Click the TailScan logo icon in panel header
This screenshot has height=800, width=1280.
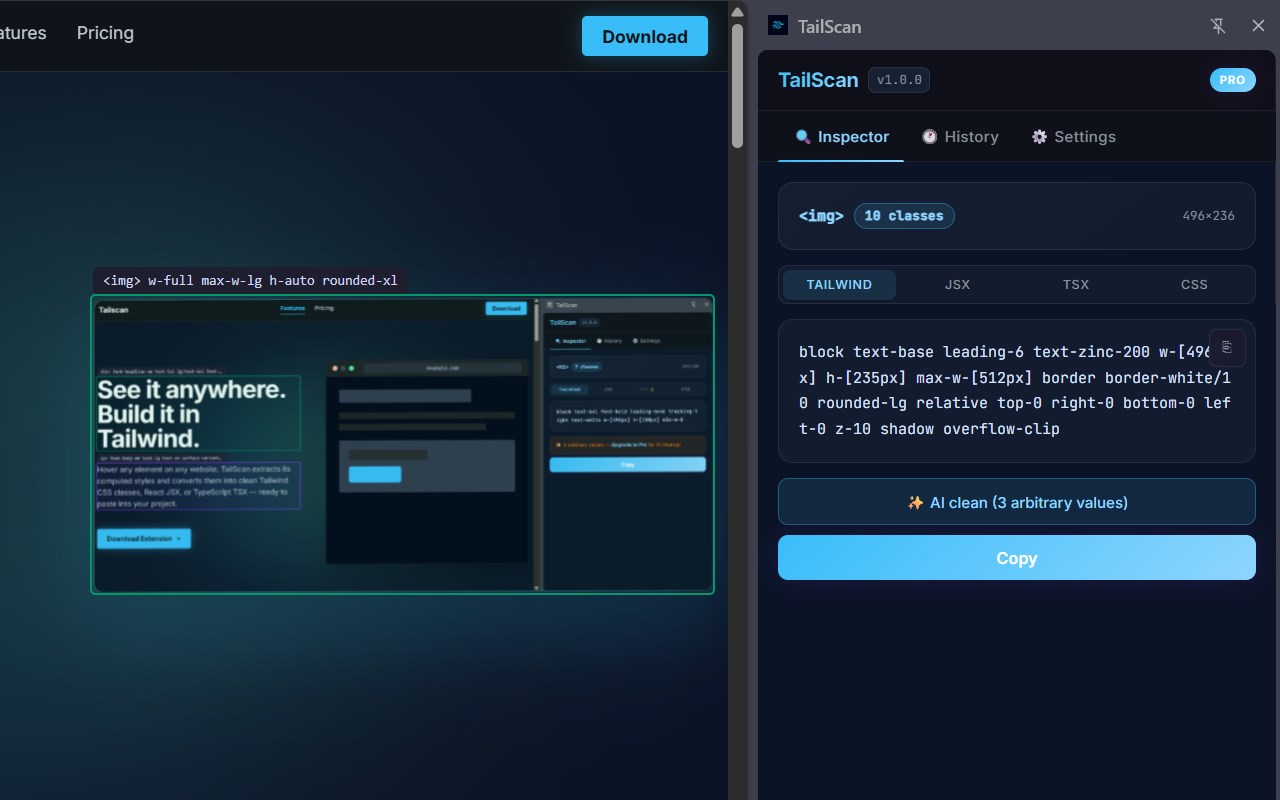pyautogui.click(x=777, y=26)
